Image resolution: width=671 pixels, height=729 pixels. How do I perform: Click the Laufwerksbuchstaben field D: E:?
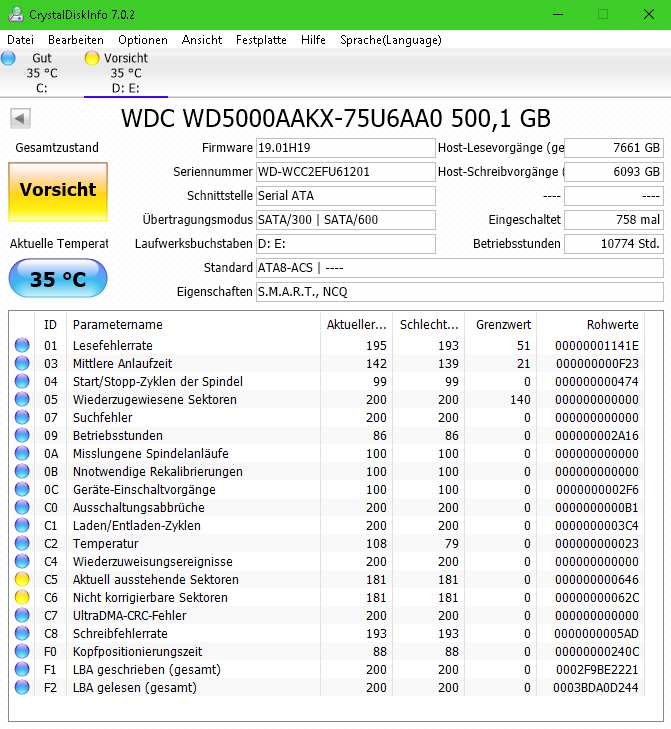(x=345, y=244)
